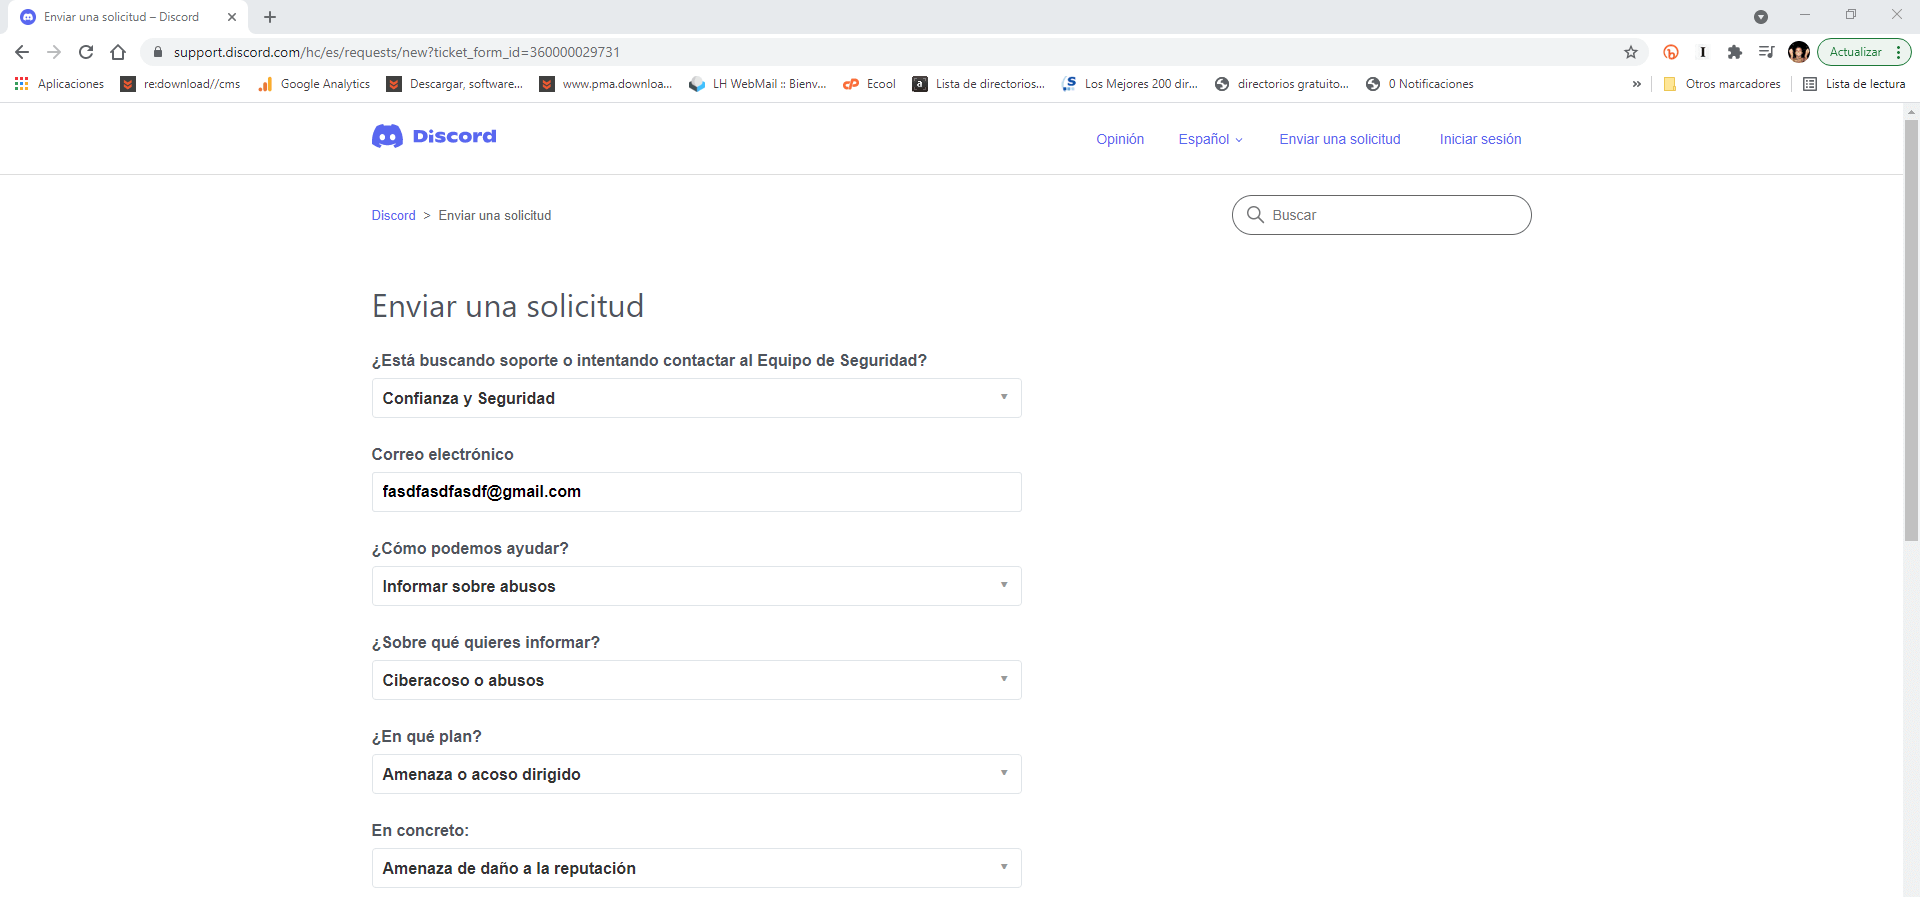Screen dimensions: 1920x897
Task: Click the search magnifier icon
Action: pyautogui.click(x=1255, y=214)
